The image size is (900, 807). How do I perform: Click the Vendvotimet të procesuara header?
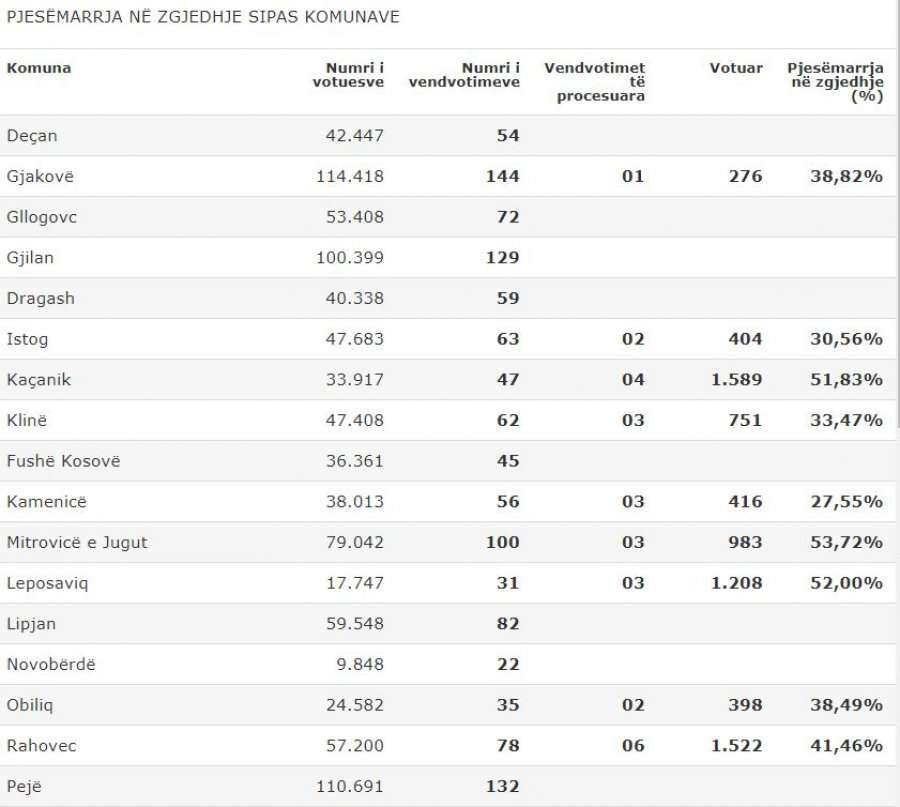594,82
